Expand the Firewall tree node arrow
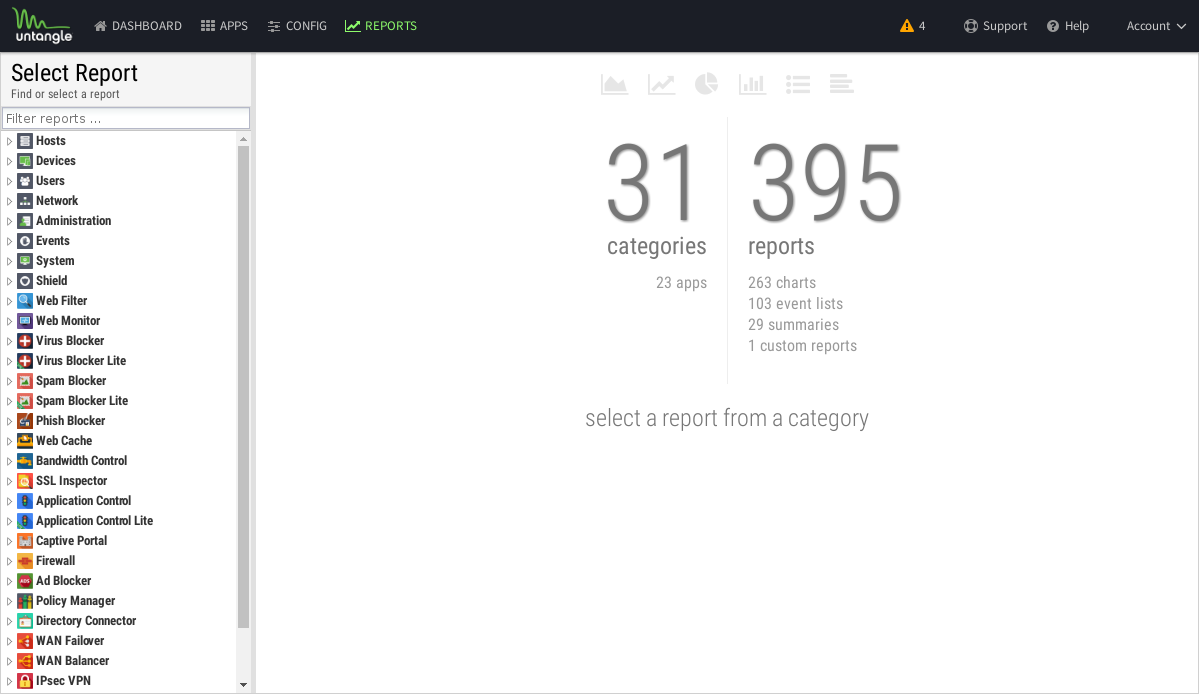1199x694 pixels. pyautogui.click(x=9, y=560)
